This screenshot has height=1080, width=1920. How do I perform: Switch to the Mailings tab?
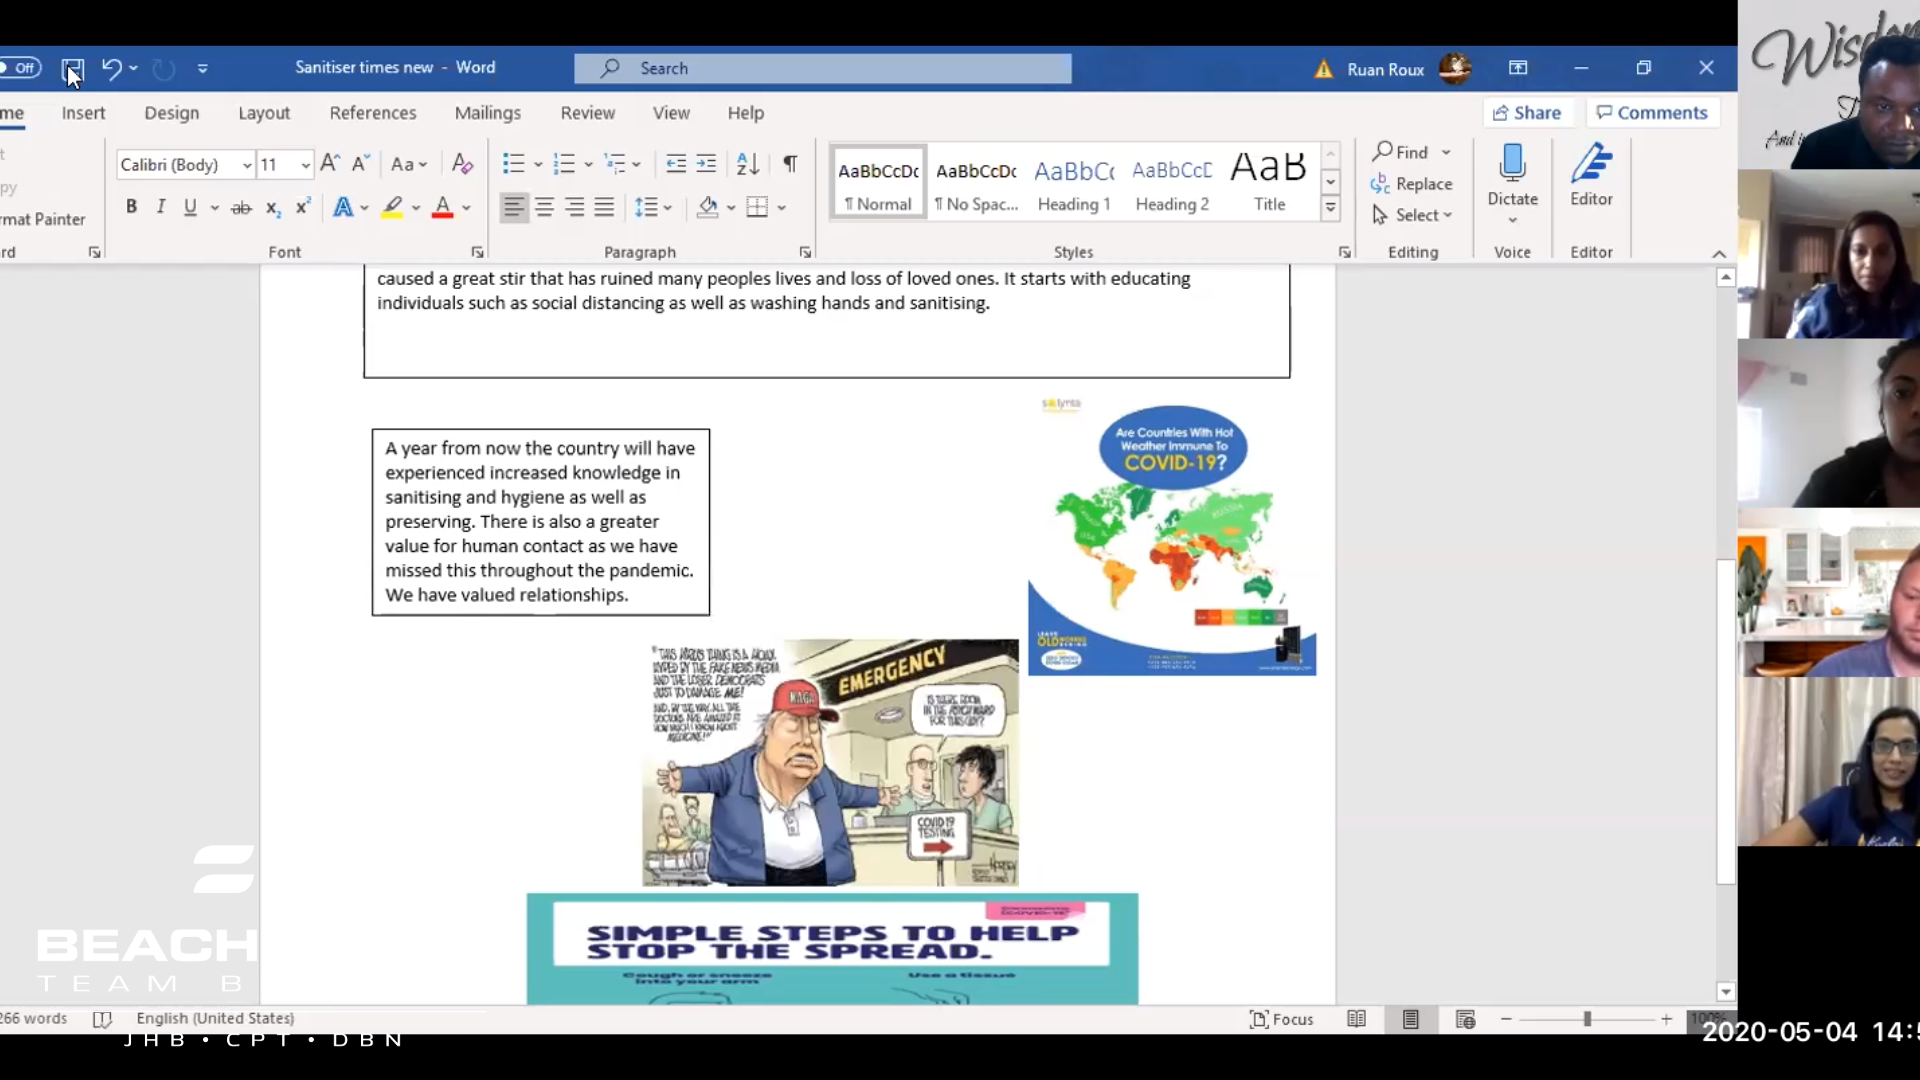coord(487,113)
